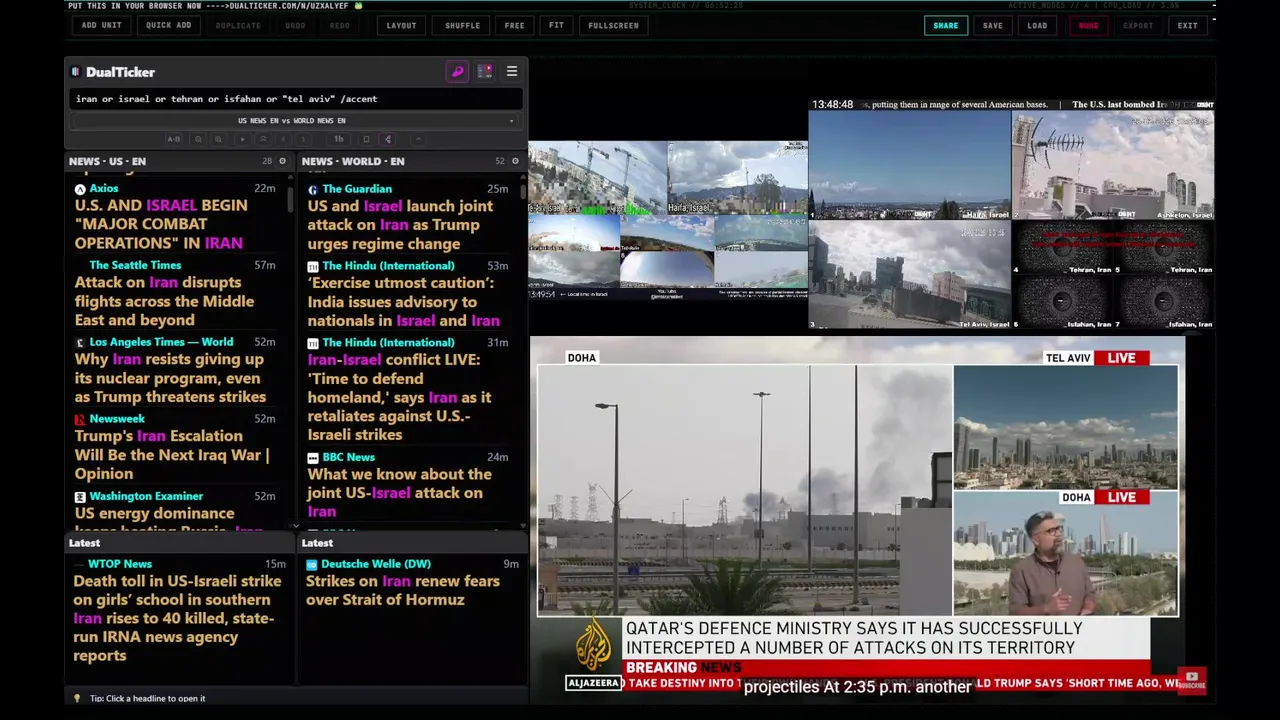The height and width of the screenshot is (720, 1280).
Task: Click the Ashkelon, Israel camera feed
Action: click(1113, 165)
